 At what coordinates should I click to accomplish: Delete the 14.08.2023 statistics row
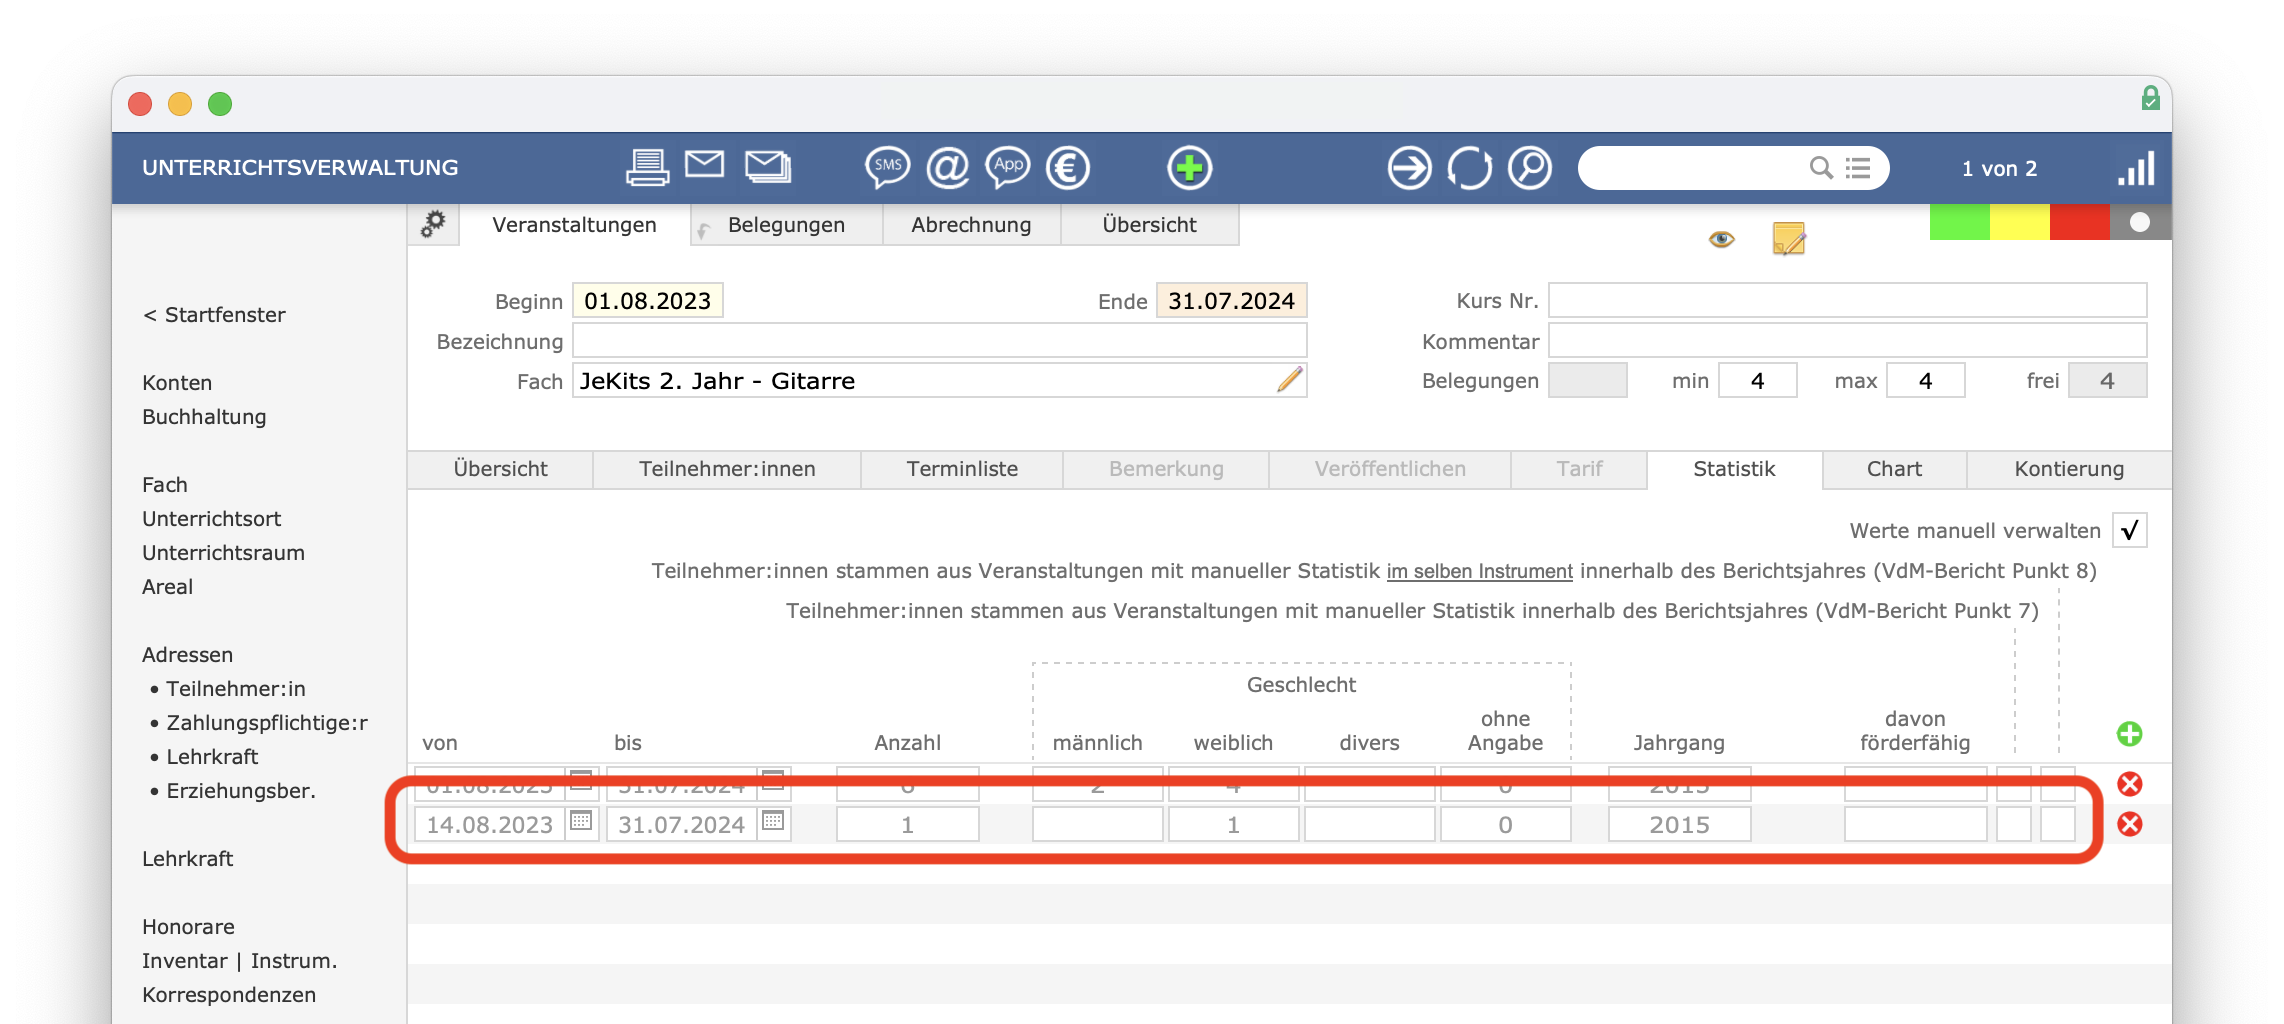pos(2130,824)
